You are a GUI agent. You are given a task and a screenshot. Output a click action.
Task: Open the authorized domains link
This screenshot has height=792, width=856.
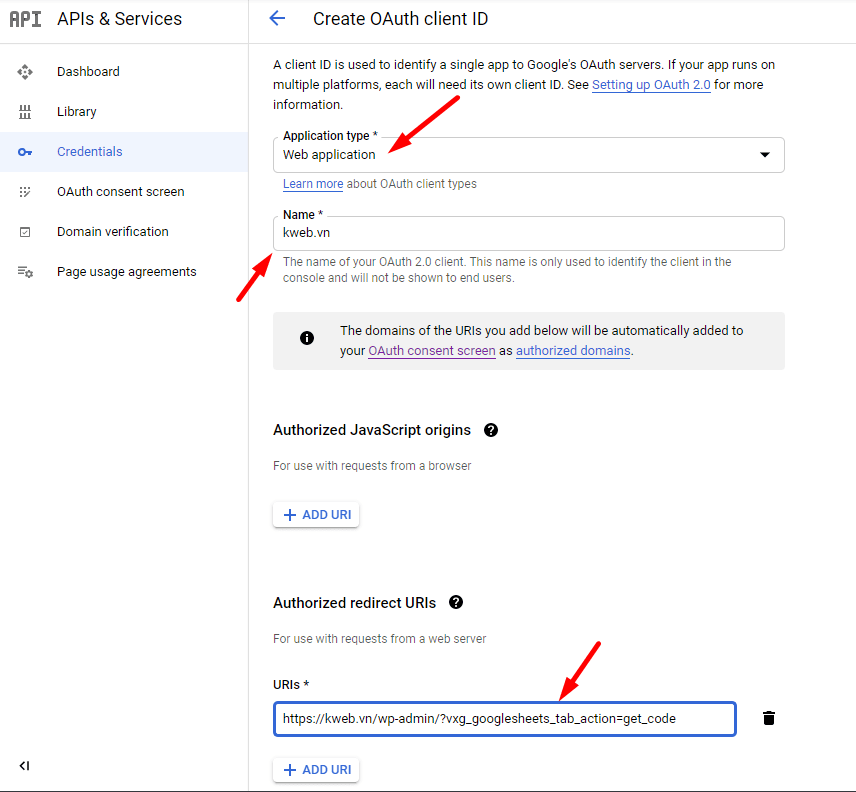(x=573, y=351)
